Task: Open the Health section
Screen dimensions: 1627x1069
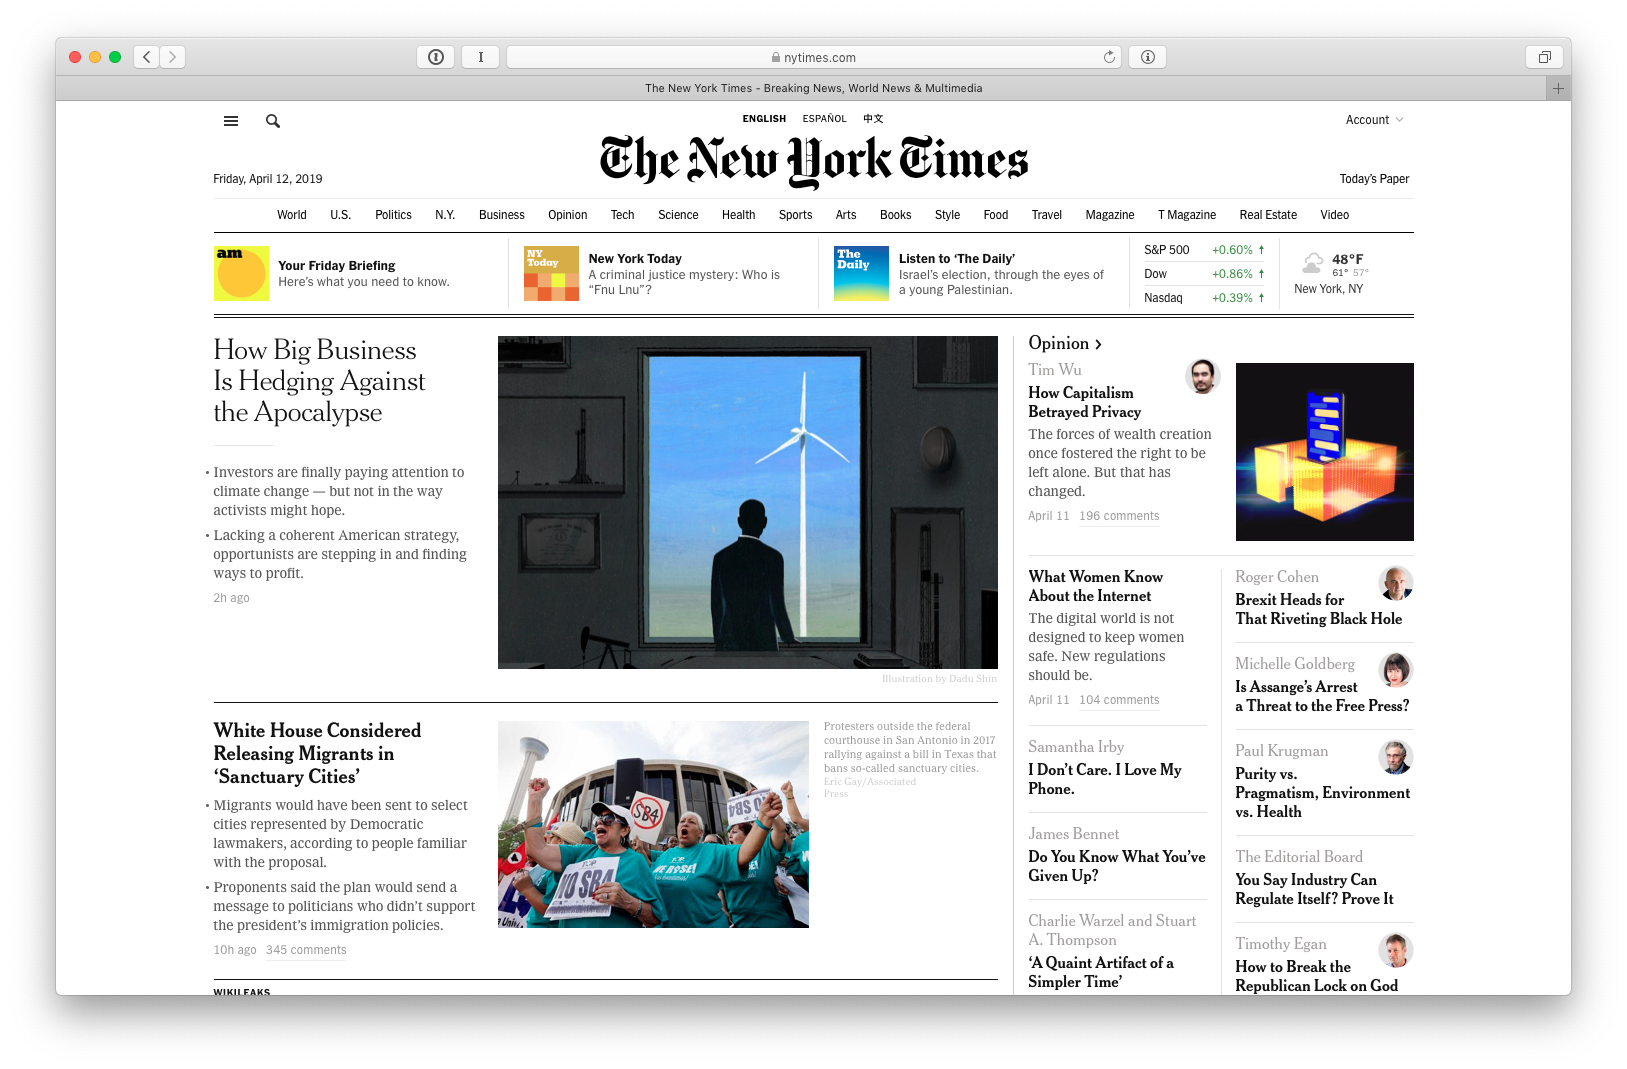Action: (739, 215)
